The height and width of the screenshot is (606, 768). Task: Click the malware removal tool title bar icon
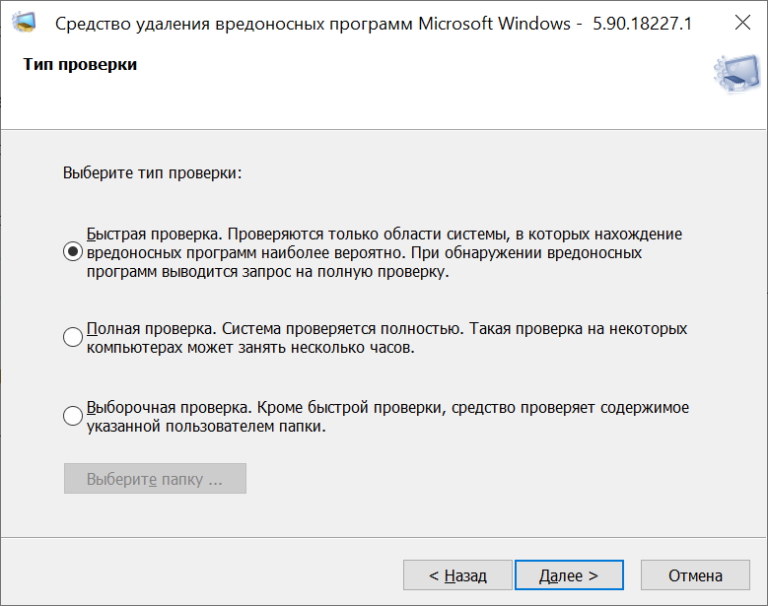[24, 23]
